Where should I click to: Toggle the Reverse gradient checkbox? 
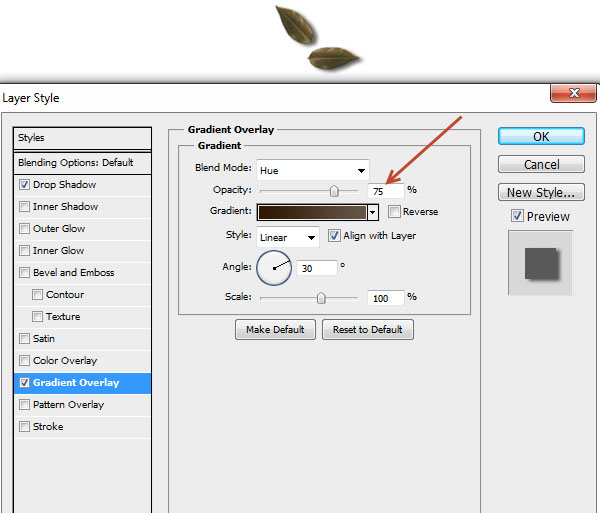point(394,212)
